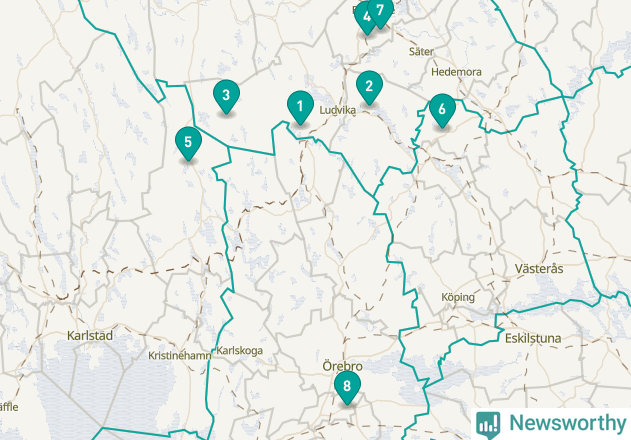Select marker number 8 below Örebro
The image size is (631, 440).
(347, 387)
